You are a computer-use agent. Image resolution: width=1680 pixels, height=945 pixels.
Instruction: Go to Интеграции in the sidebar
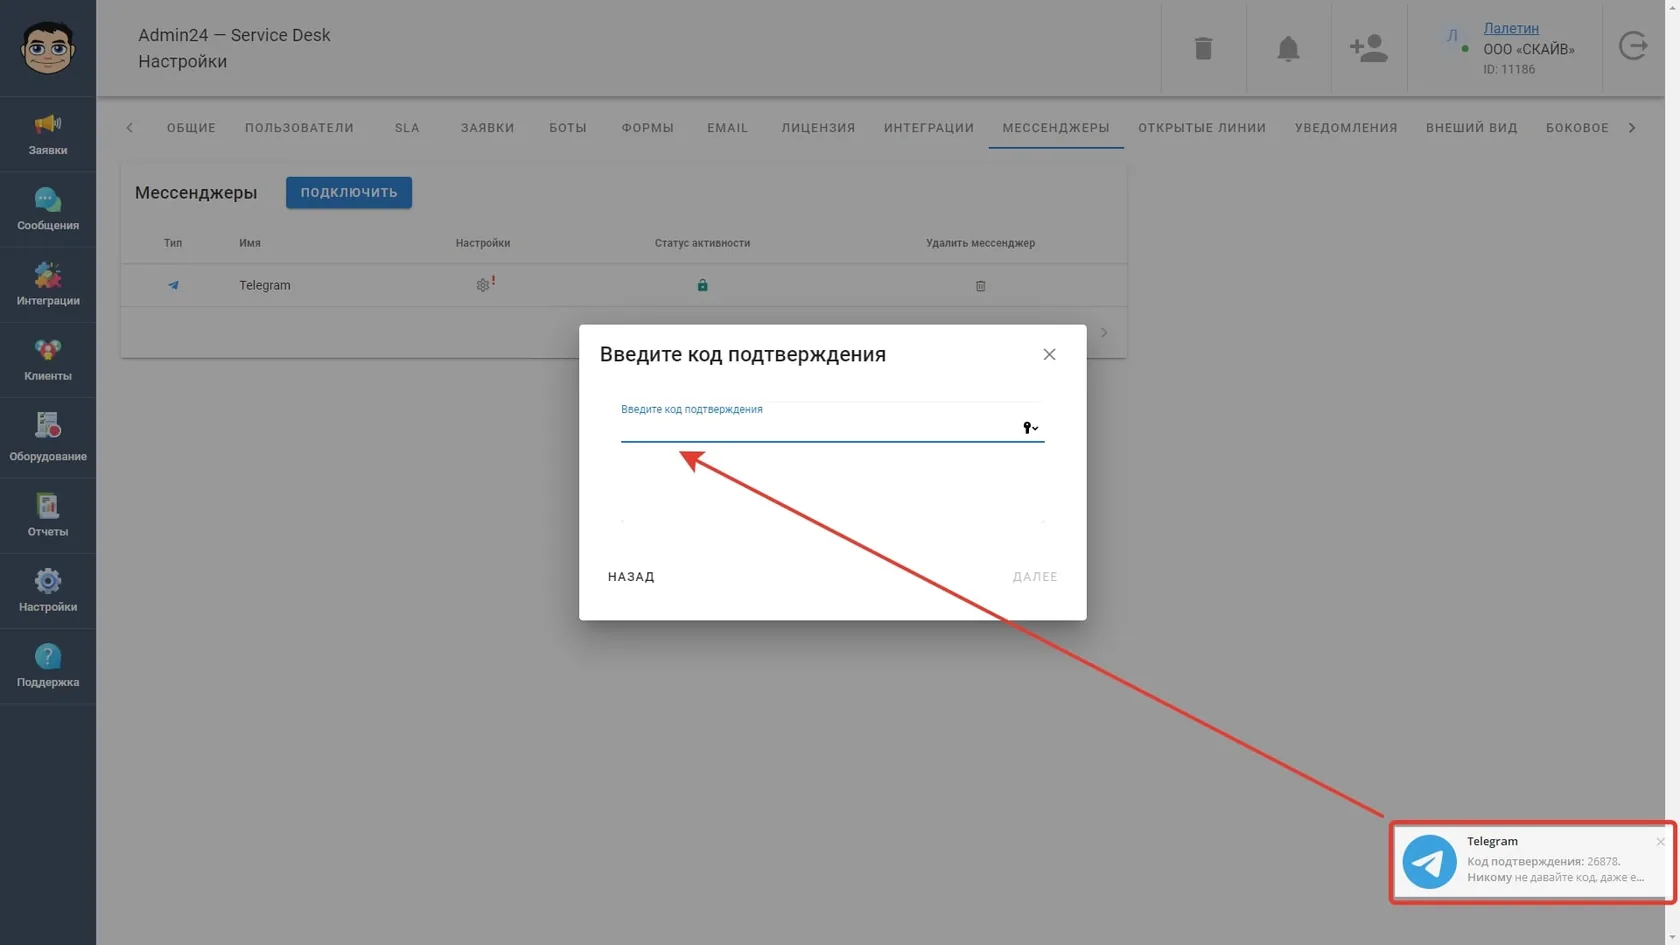tap(48, 284)
